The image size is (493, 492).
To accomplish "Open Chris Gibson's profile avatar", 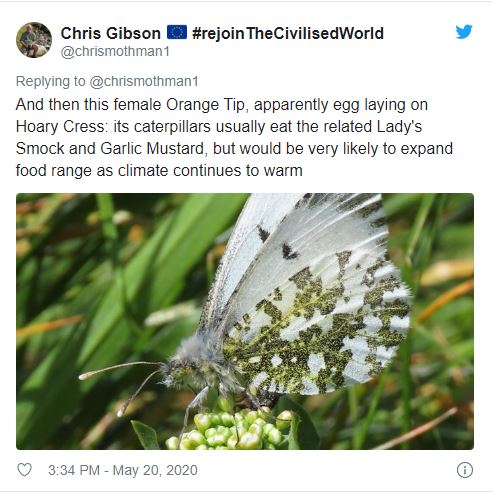I will pyautogui.click(x=34, y=40).
